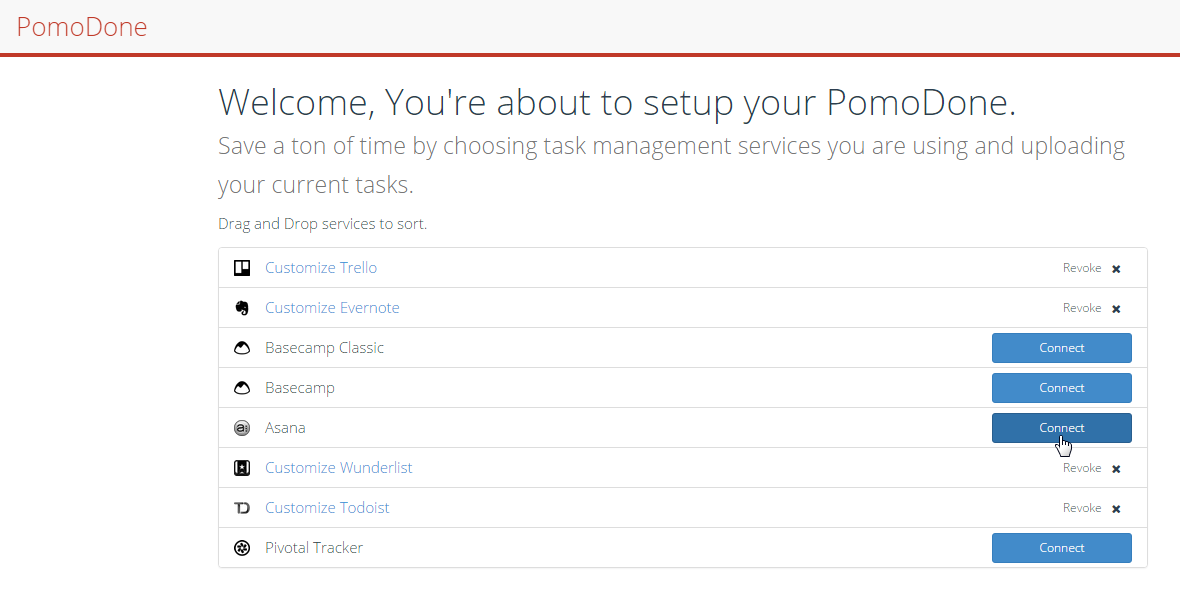Click the Todoist TD icon
This screenshot has height=597, width=1180.
(x=241, y=508)
